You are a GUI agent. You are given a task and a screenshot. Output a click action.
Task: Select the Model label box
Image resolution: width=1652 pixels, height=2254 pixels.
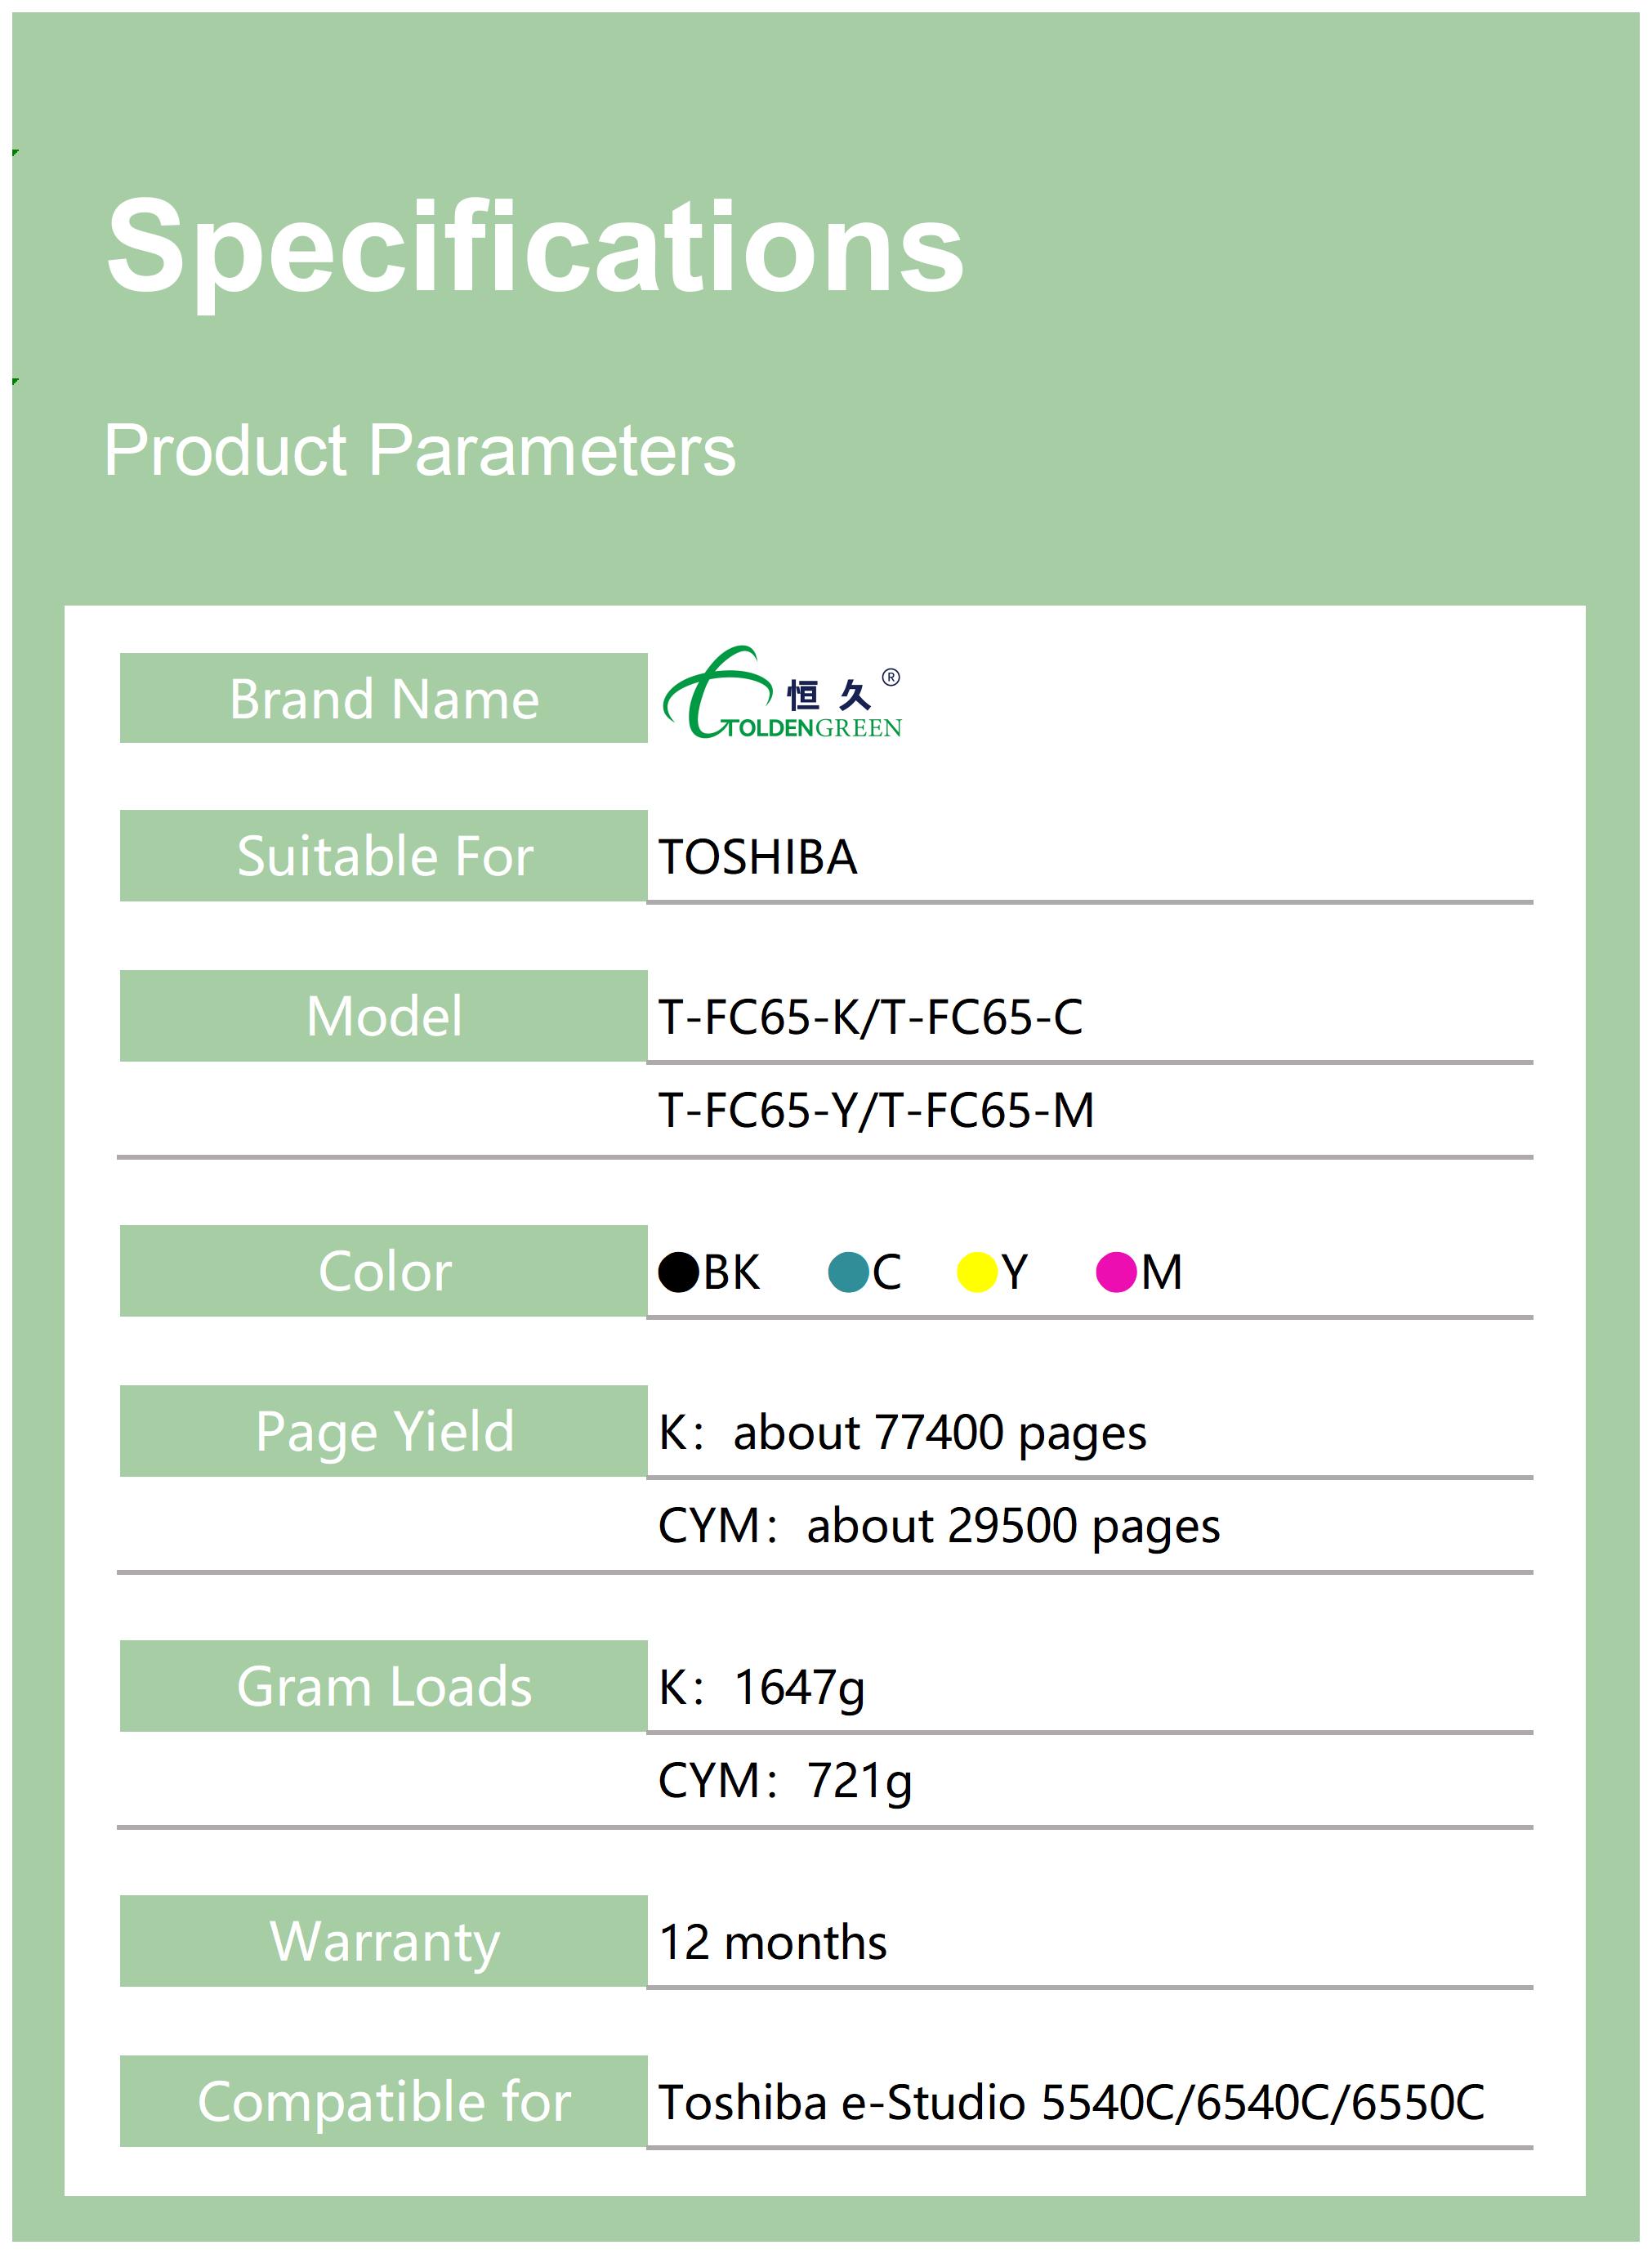coord(383,1016)
